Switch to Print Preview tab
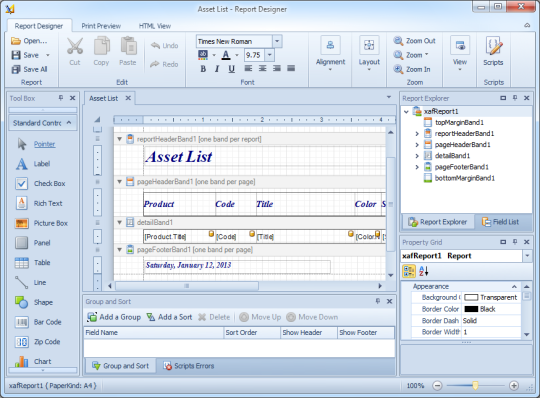540x398 pixels. [x=101, y=26]
